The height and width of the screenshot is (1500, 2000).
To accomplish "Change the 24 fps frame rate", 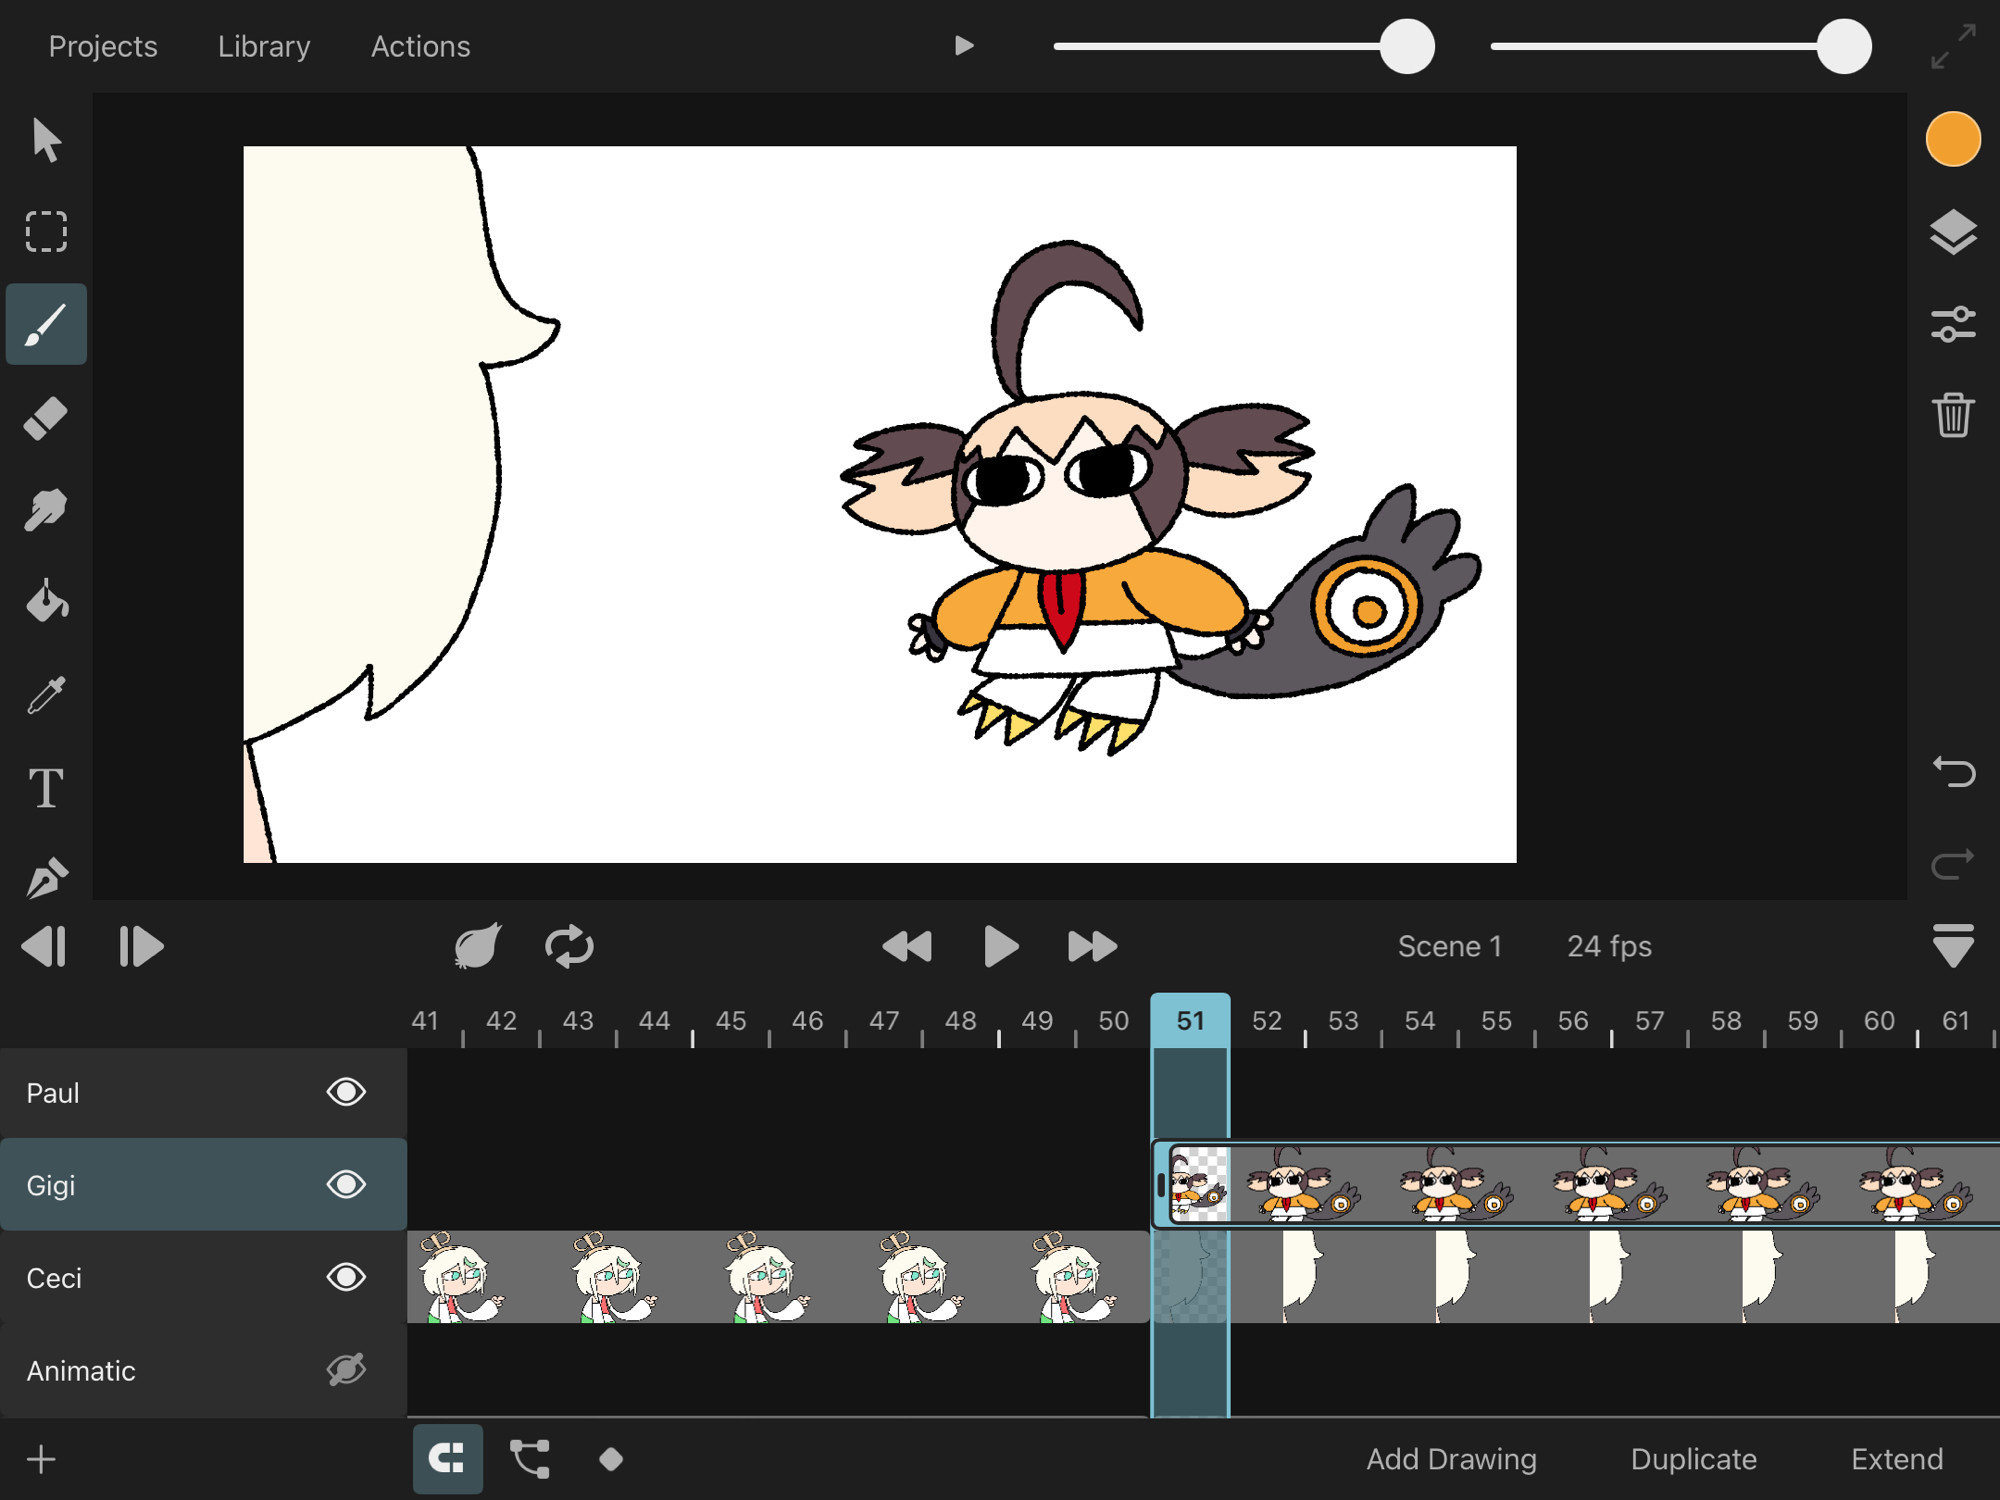I will (x=1609, y=946).
